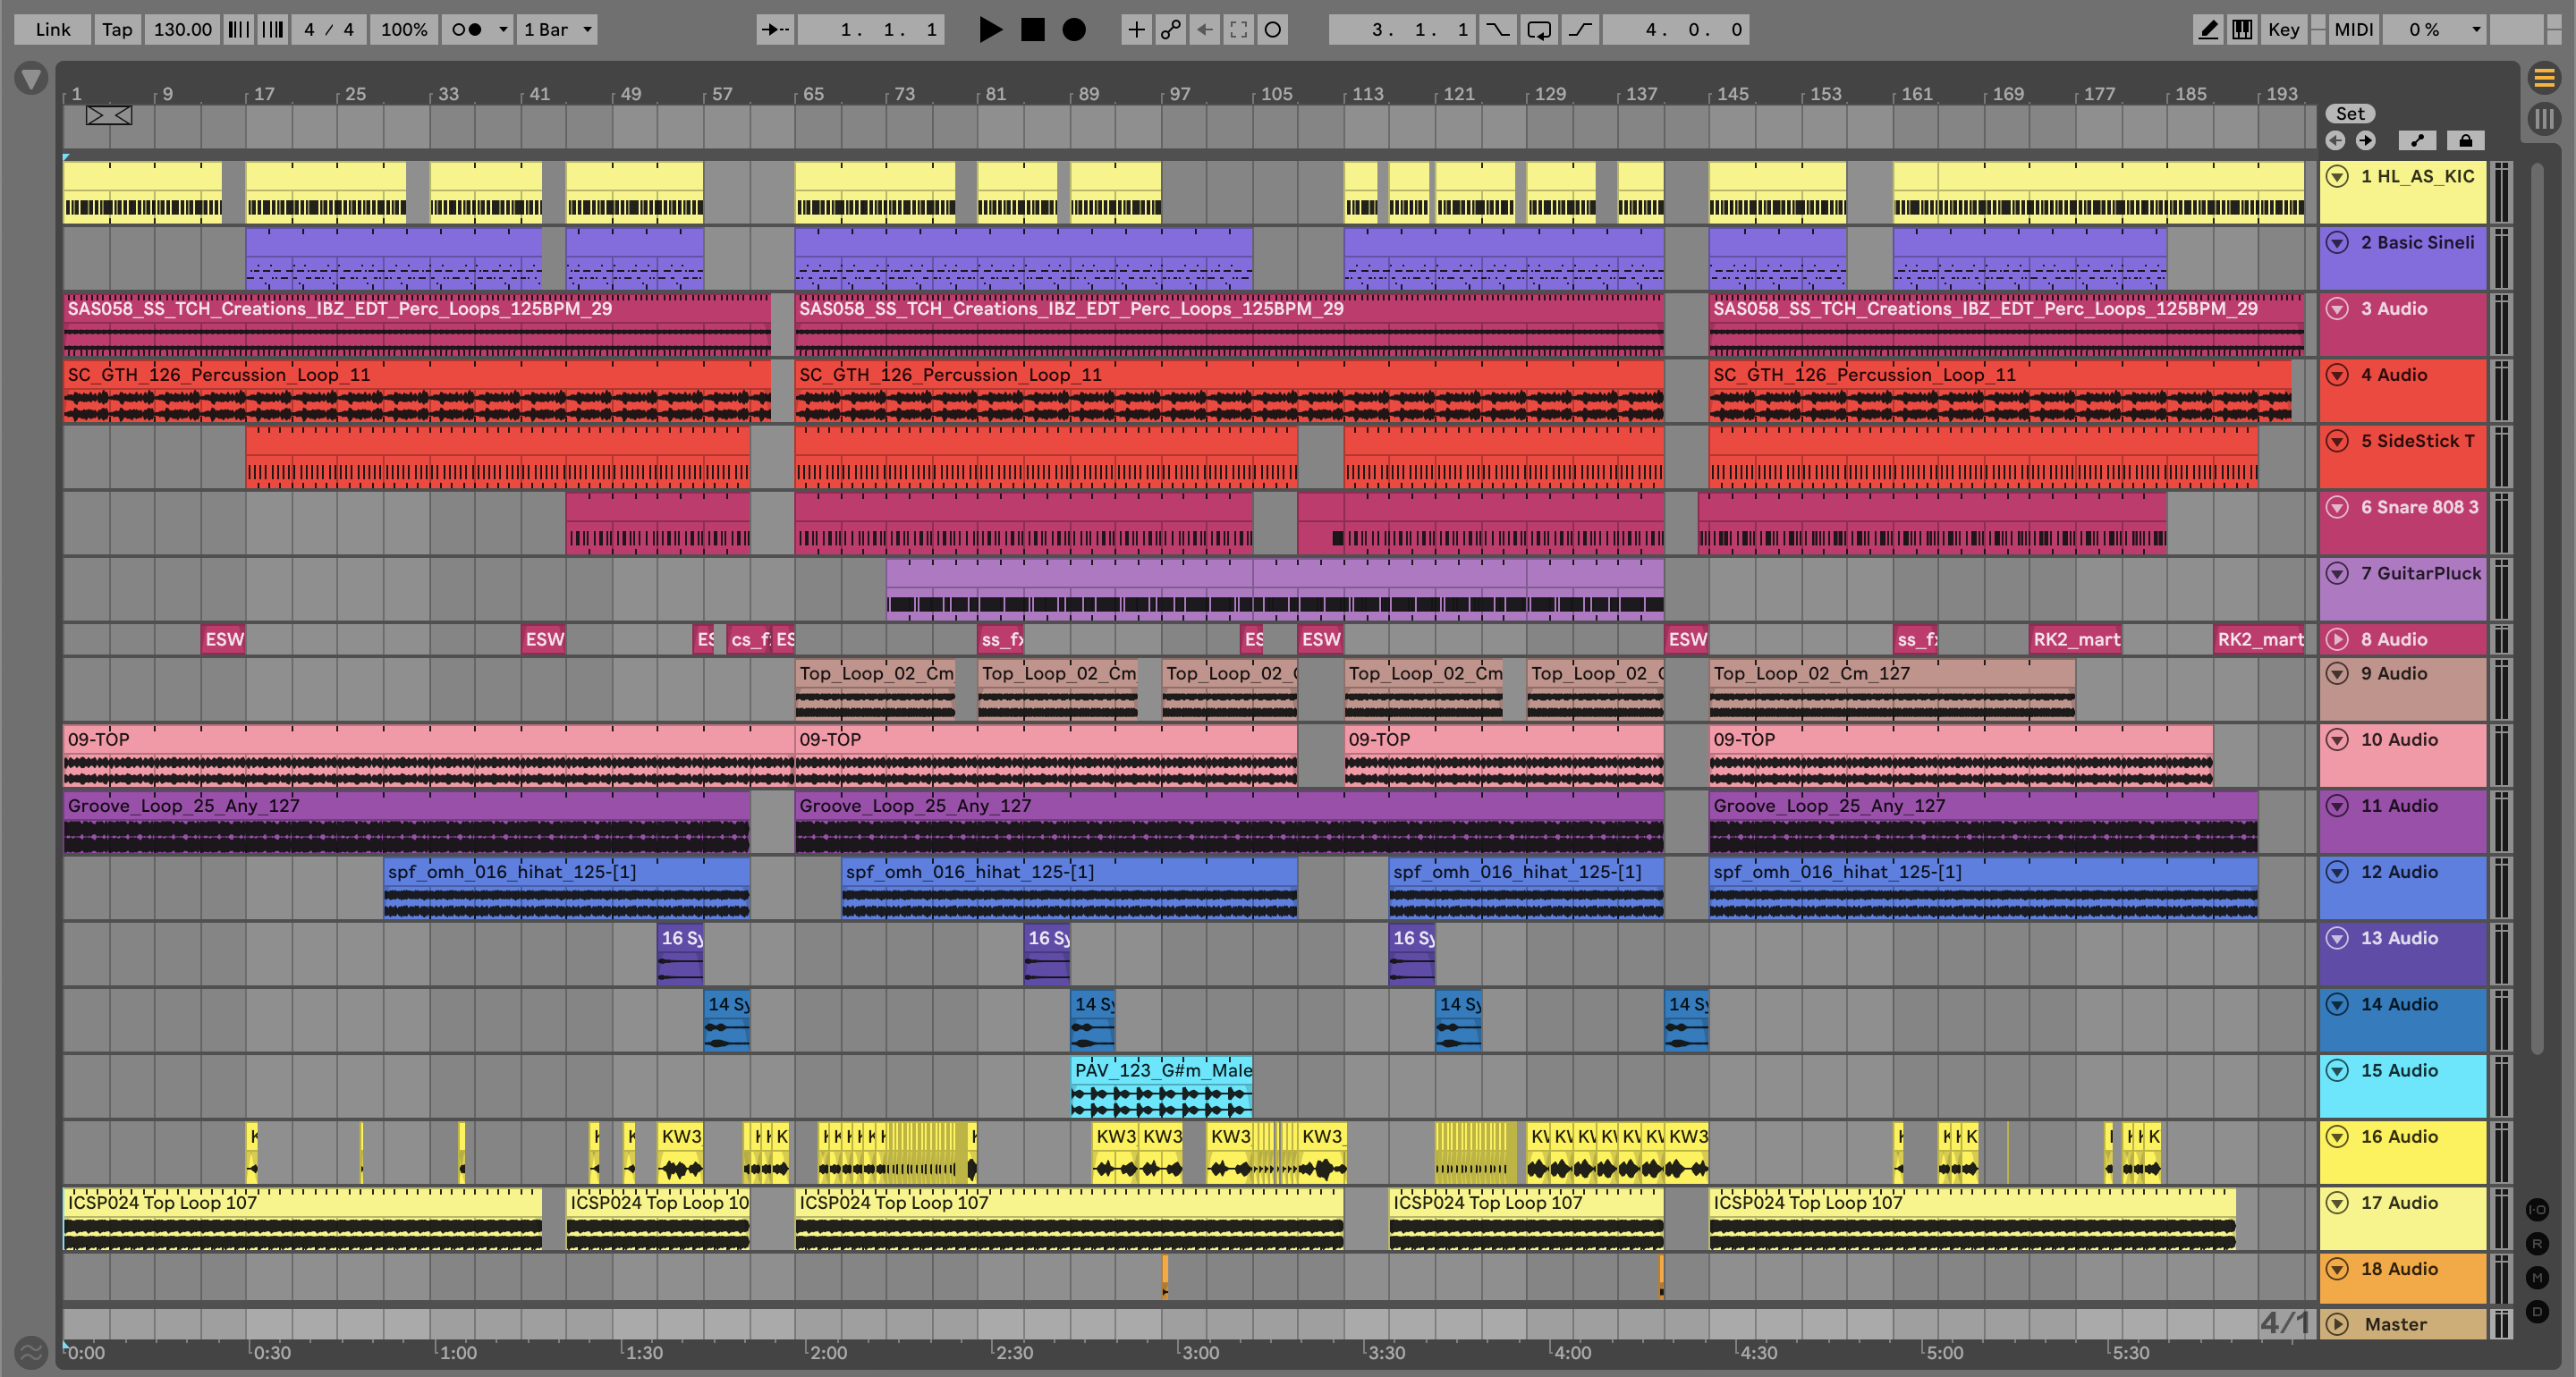Open overview toggle at bottom-left corner
The image size is (2576, 1377).
(x=31, y=1351)
